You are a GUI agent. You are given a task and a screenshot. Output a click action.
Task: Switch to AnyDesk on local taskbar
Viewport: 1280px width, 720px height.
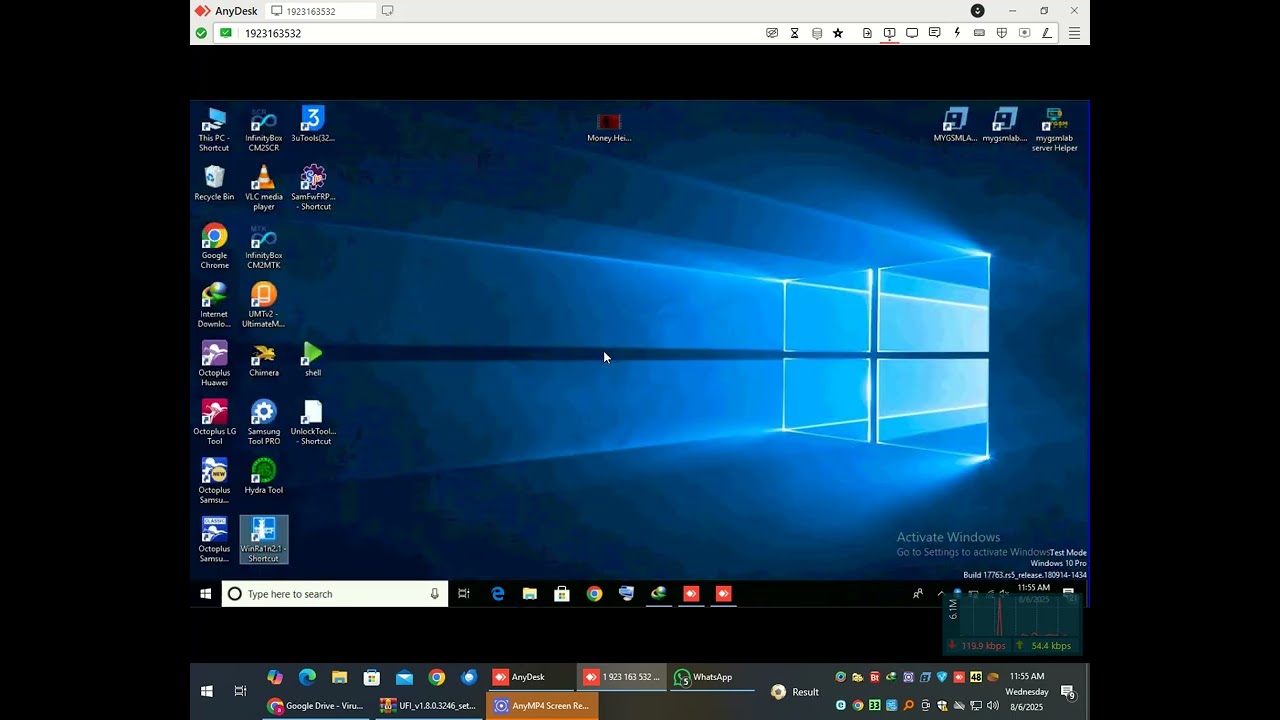coord(530,677)
